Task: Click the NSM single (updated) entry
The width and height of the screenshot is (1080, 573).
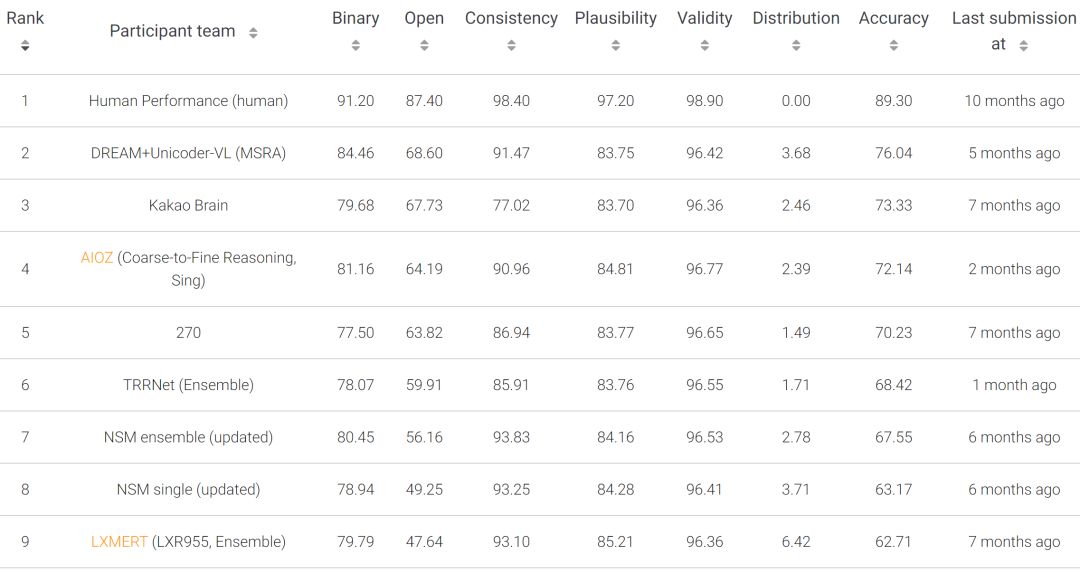Action: point(188,489)
